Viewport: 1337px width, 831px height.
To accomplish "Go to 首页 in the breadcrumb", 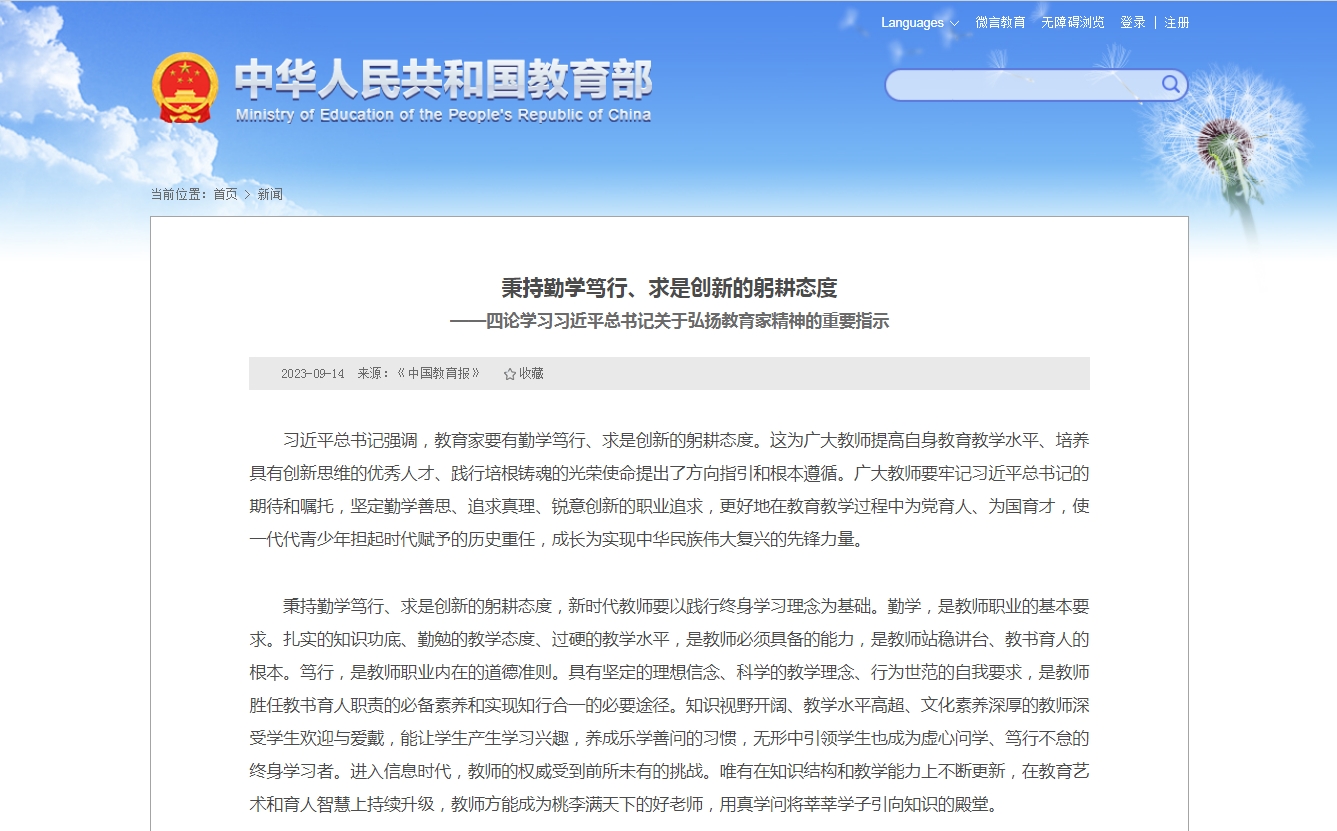I will (225, 194).
